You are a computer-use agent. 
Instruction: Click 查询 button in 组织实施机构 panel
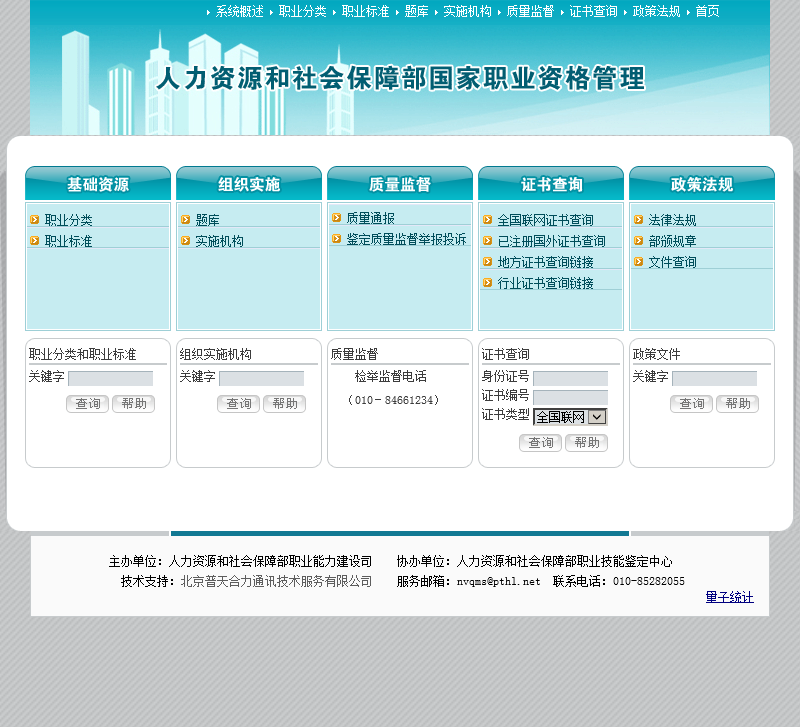pyautogui.click(x=238, y=404)
